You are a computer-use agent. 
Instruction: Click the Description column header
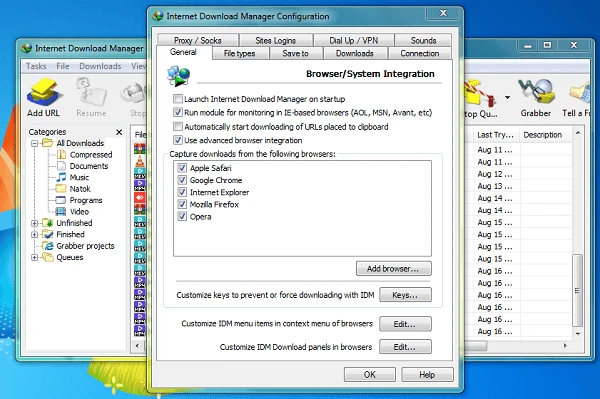point(543,135)
